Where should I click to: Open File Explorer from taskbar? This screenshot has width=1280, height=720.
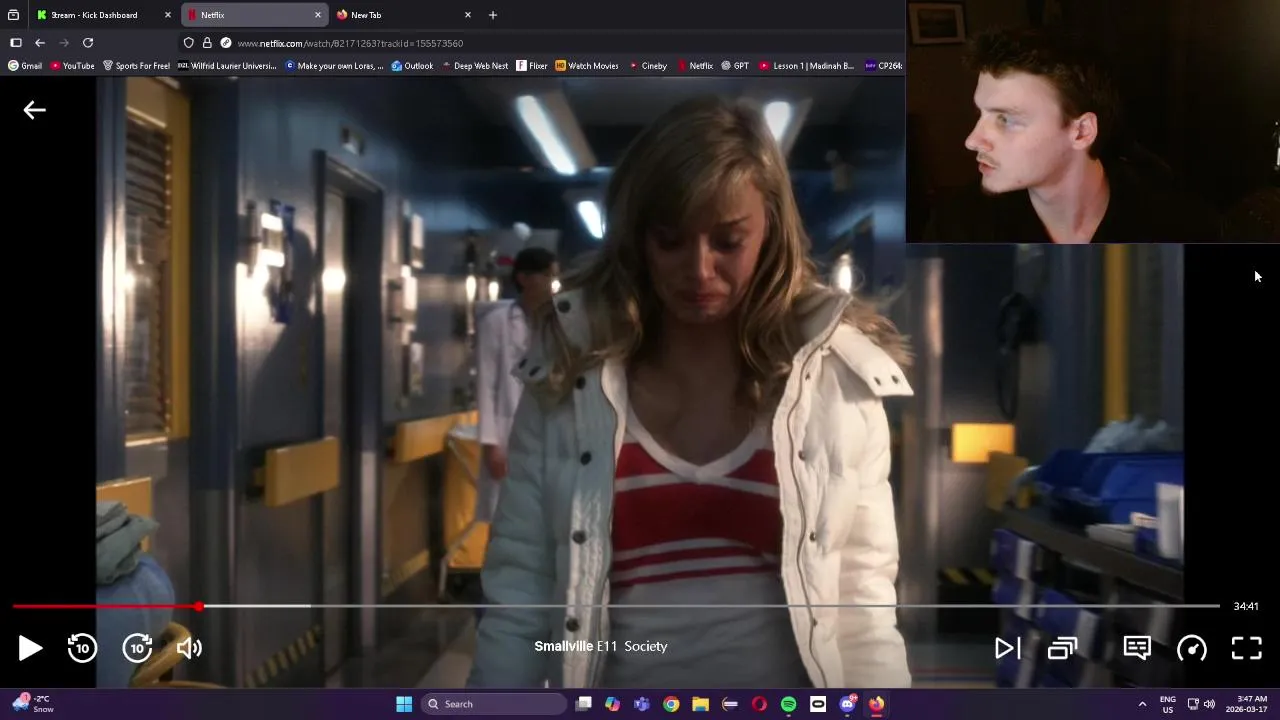click(x=700, y=704)
